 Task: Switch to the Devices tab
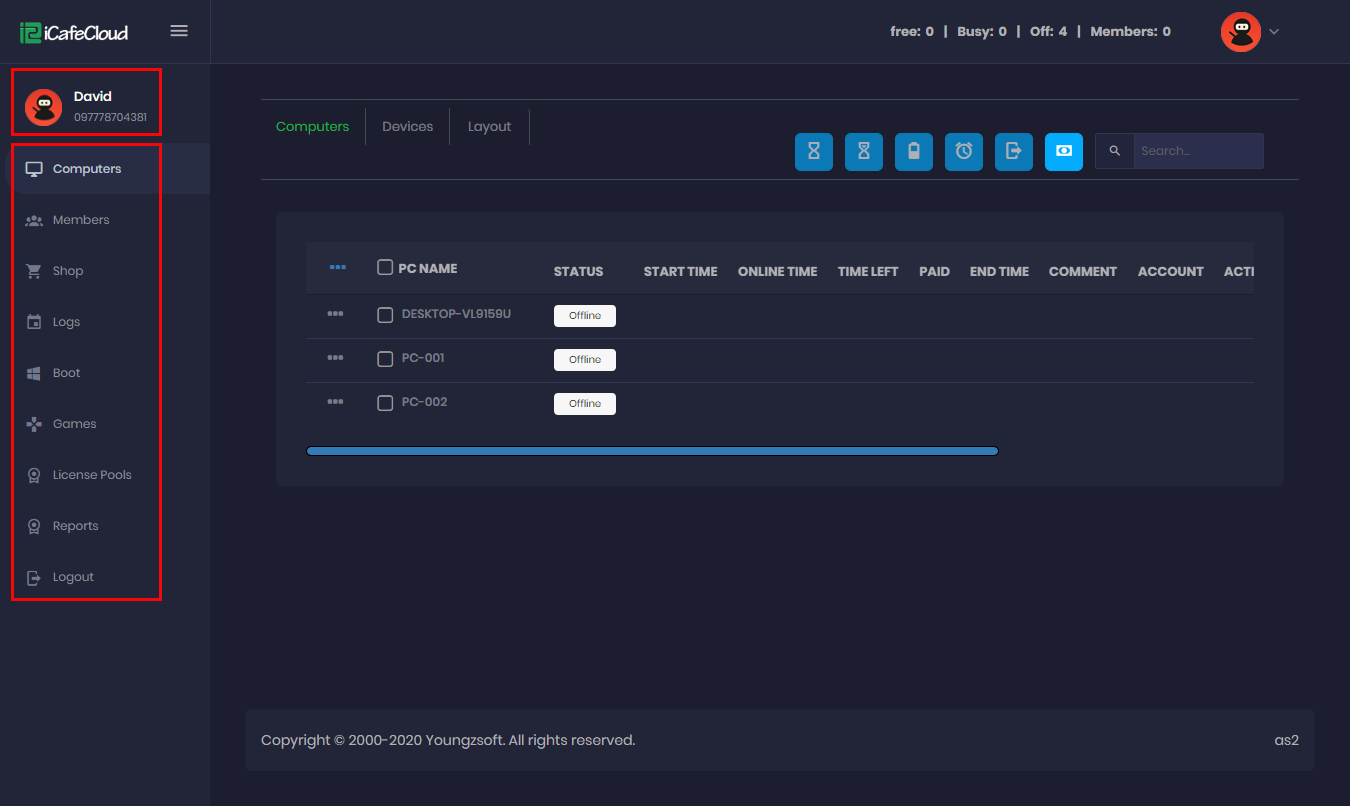[407, 127]
